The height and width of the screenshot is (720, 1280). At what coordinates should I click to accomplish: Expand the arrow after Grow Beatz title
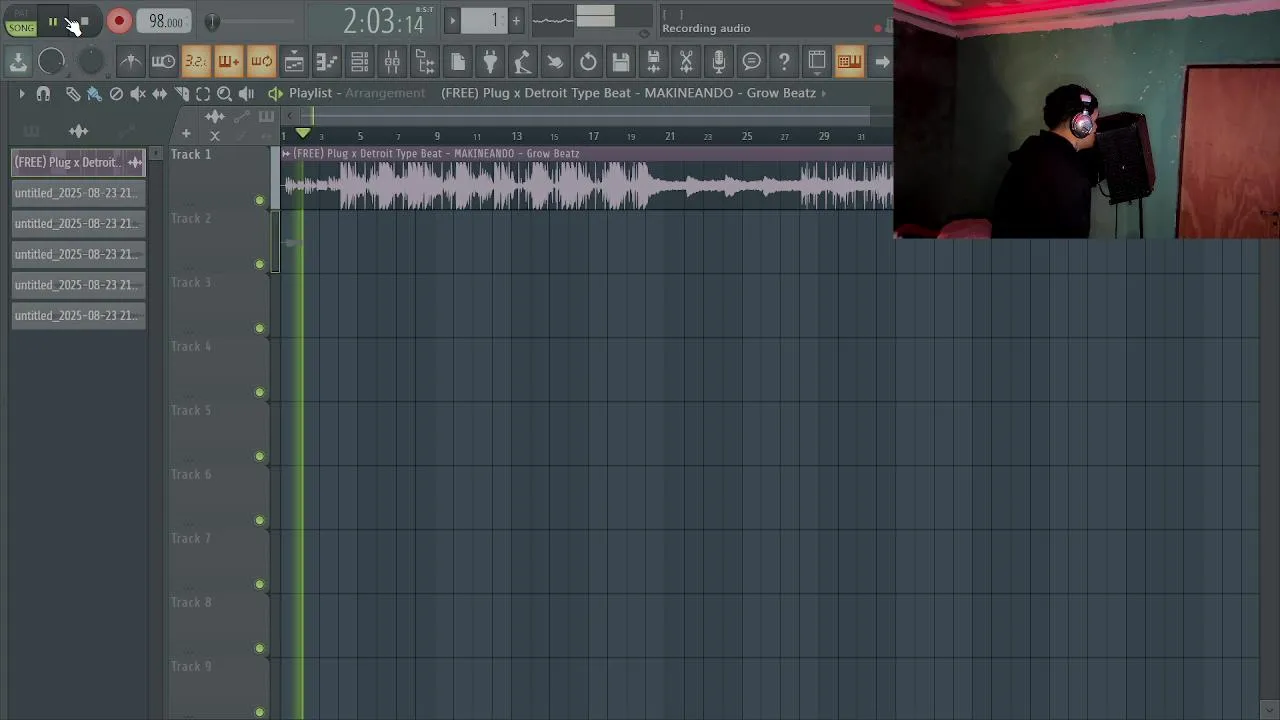click(824, 93)
